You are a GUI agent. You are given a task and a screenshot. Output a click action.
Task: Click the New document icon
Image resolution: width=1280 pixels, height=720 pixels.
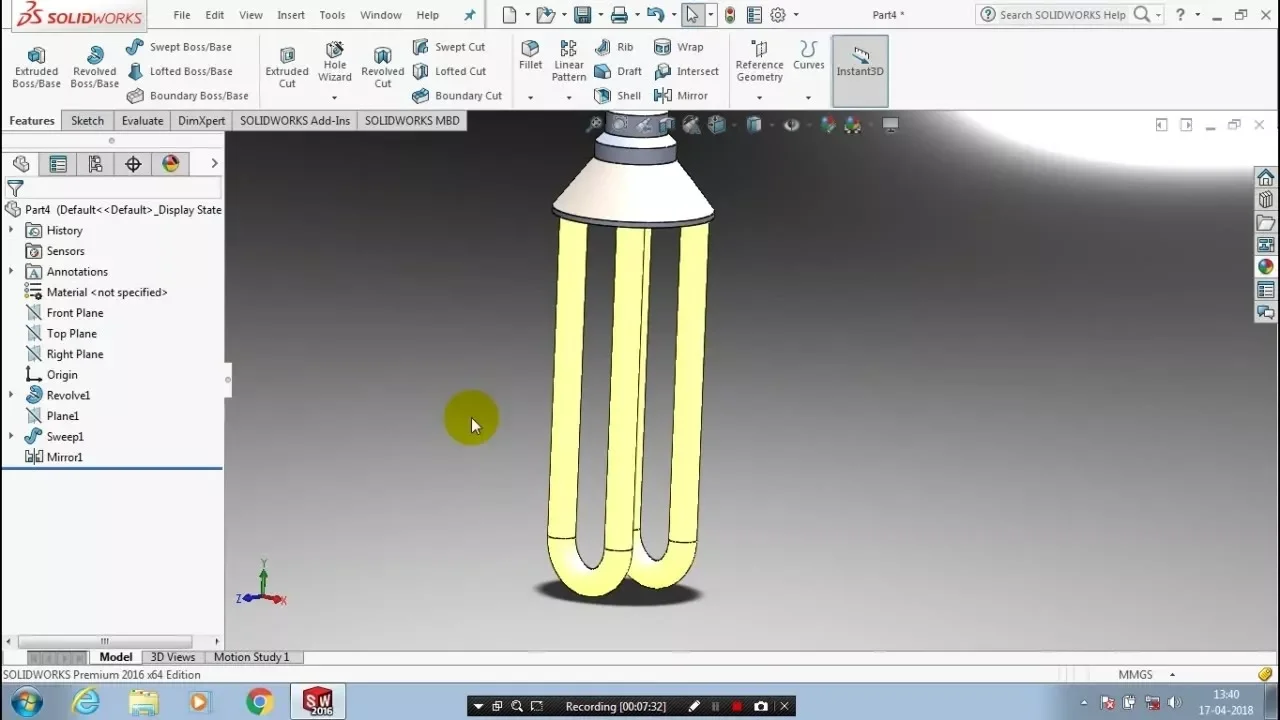click(510, 15)
